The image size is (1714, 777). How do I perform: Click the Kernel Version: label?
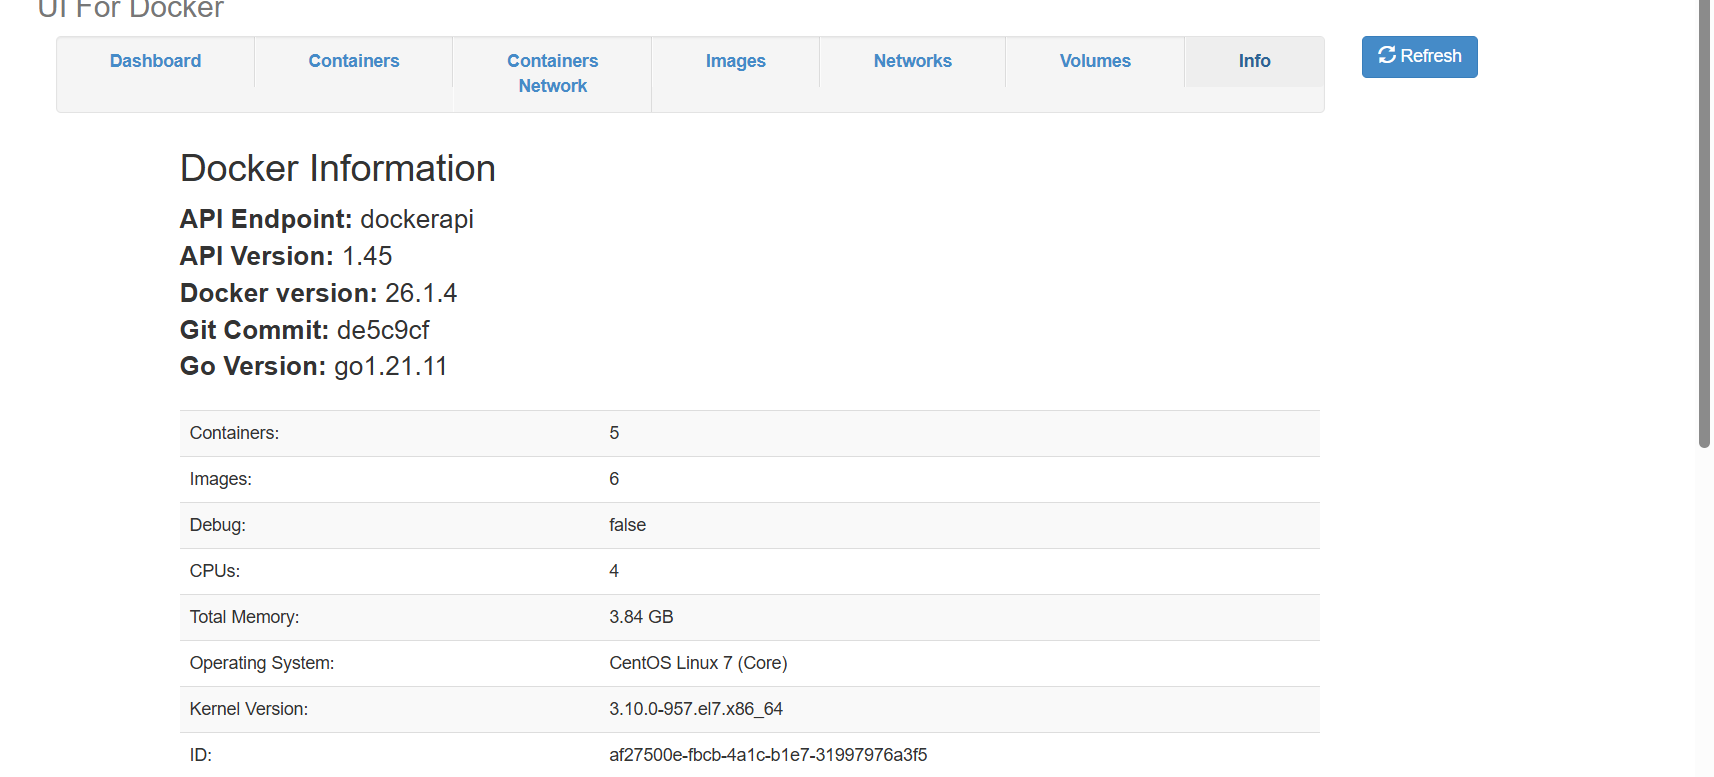(x=249, y=709)
